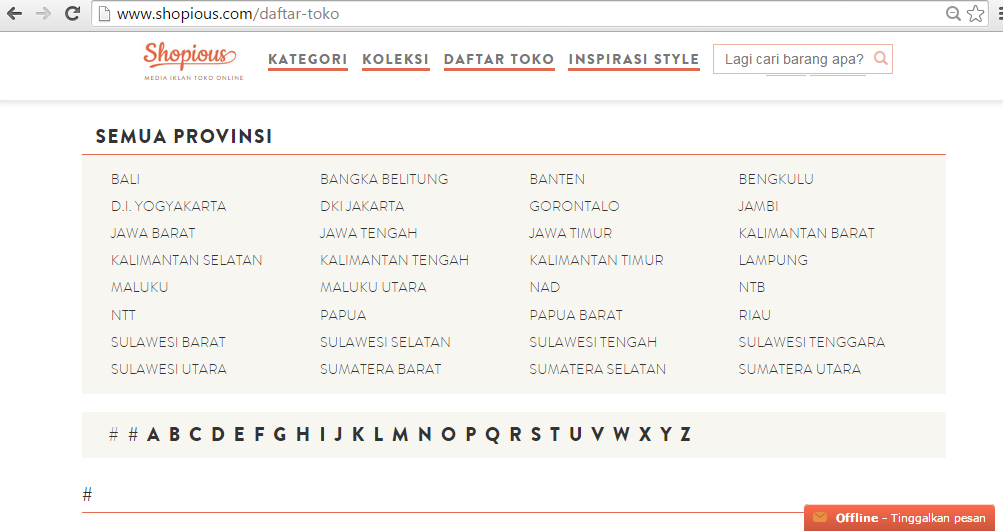Screen dimensions: 1003x531
Task: Click envelope icon in Offline chat widget
Action: [x=820, y=518]
